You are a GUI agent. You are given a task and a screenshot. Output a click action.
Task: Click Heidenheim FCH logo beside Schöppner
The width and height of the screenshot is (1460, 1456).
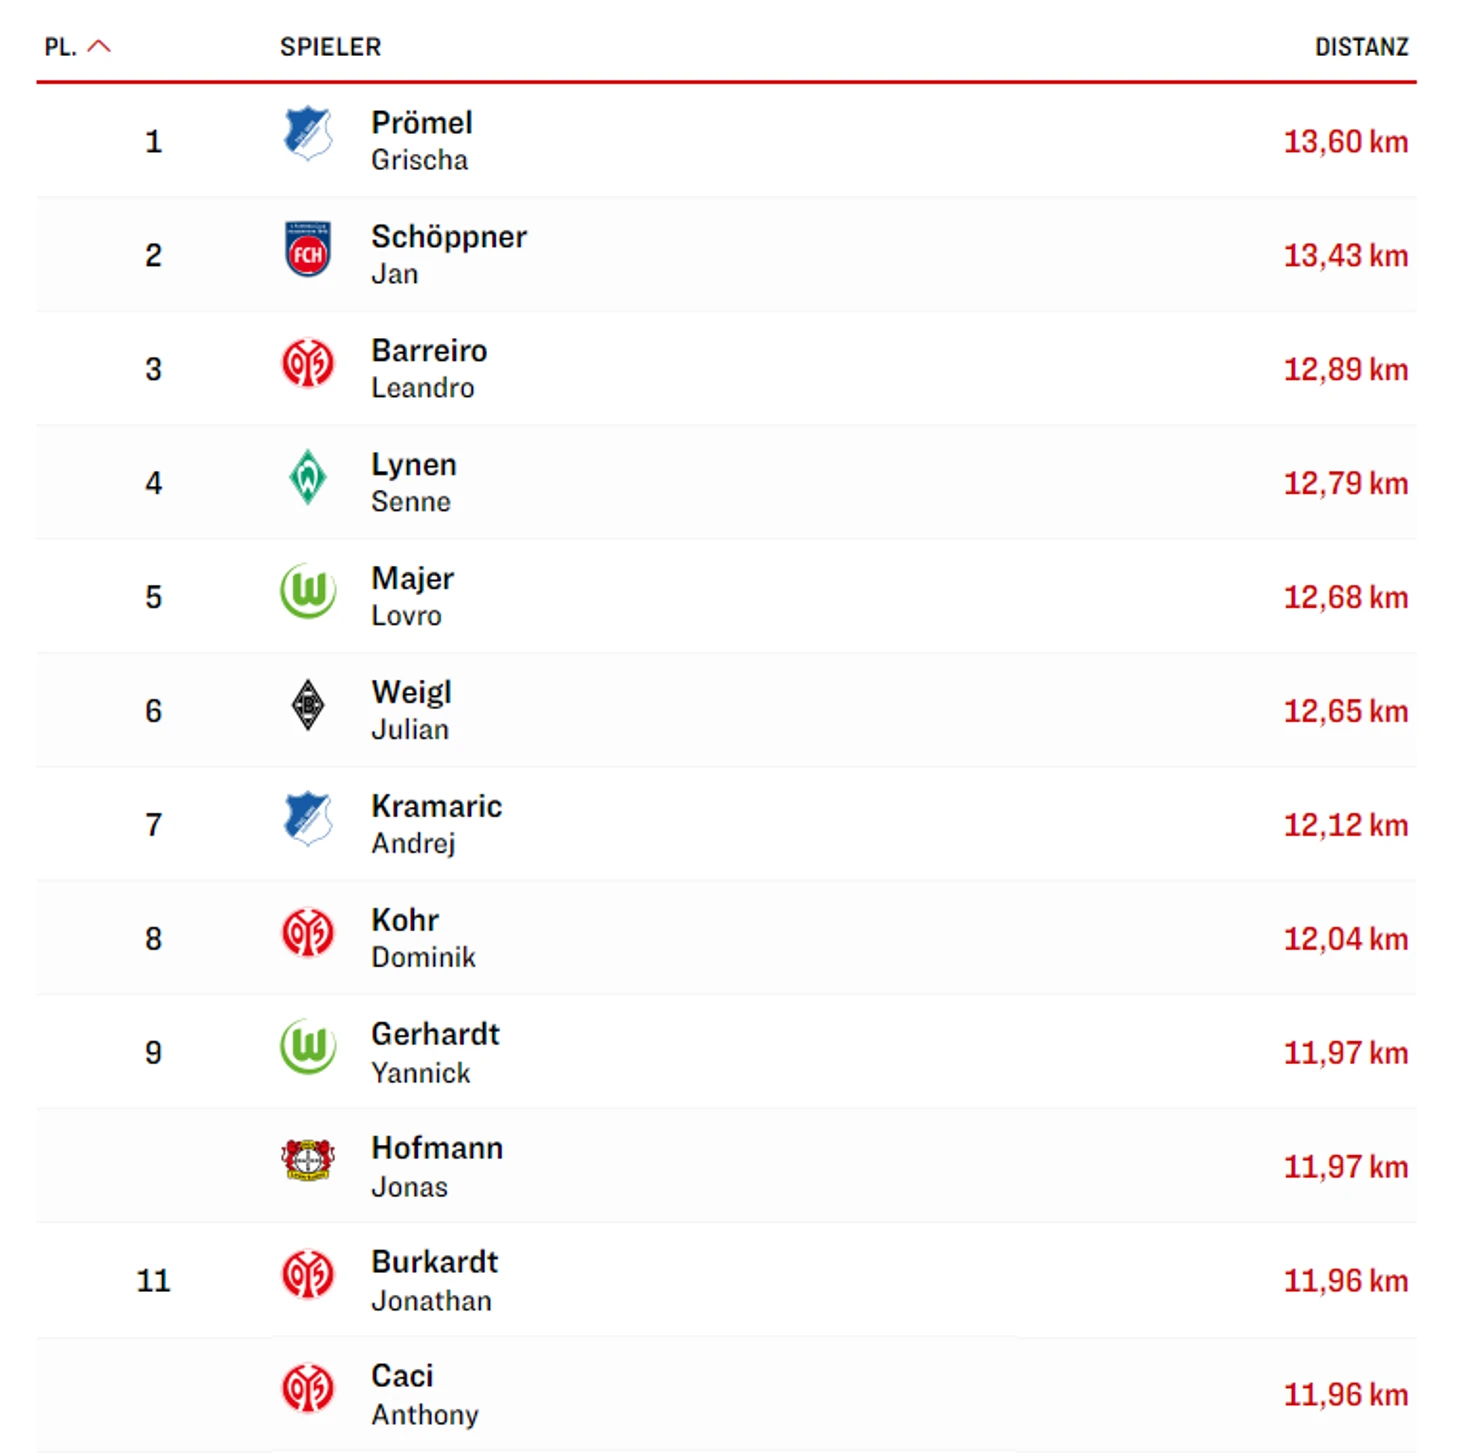click(x=307, y=249)
